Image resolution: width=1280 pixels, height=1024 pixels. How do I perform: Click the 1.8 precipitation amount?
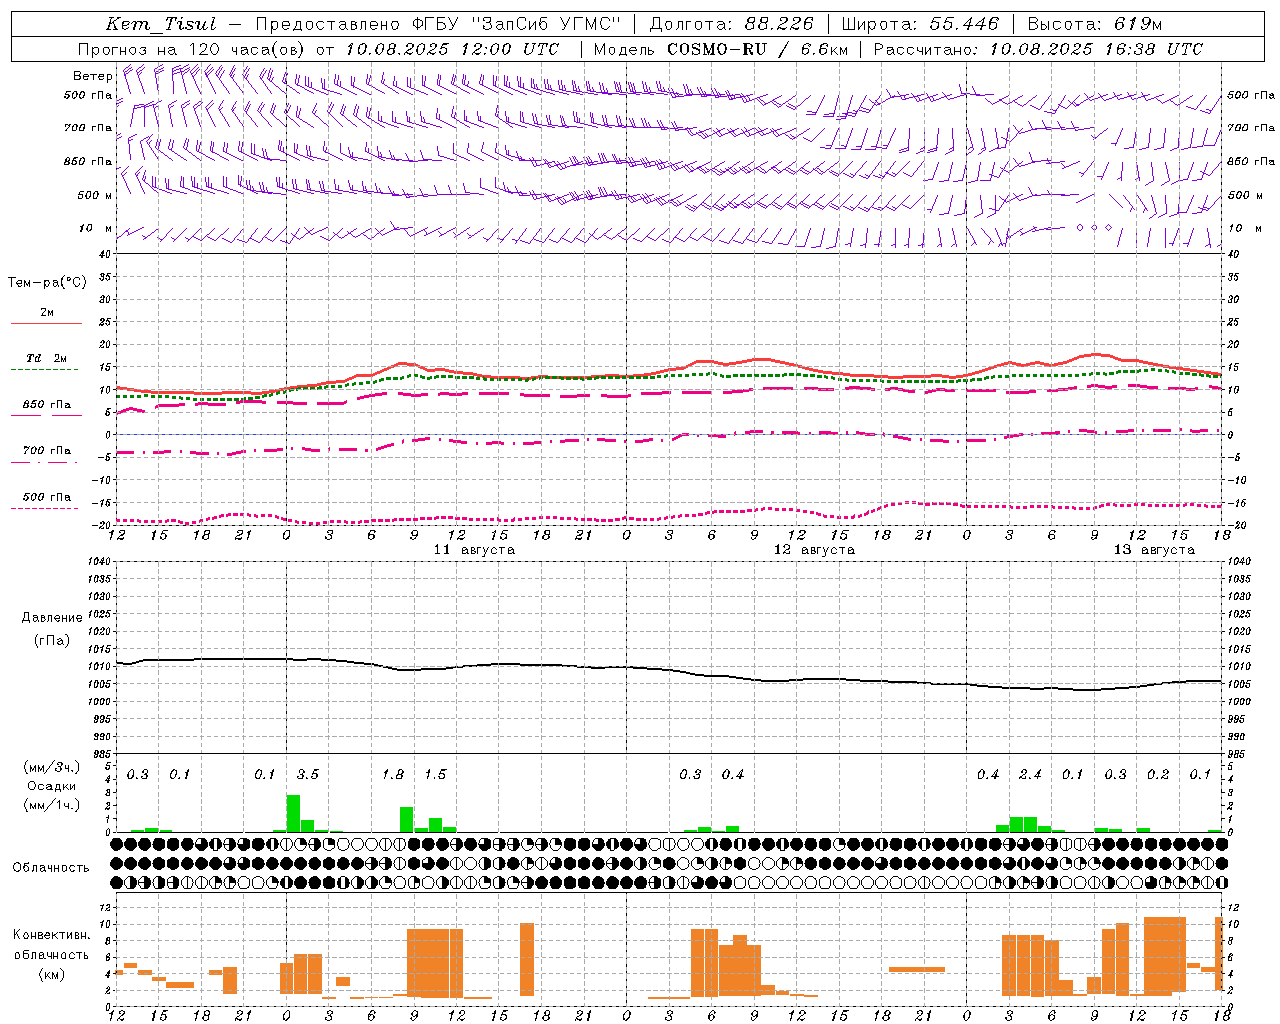393,775
